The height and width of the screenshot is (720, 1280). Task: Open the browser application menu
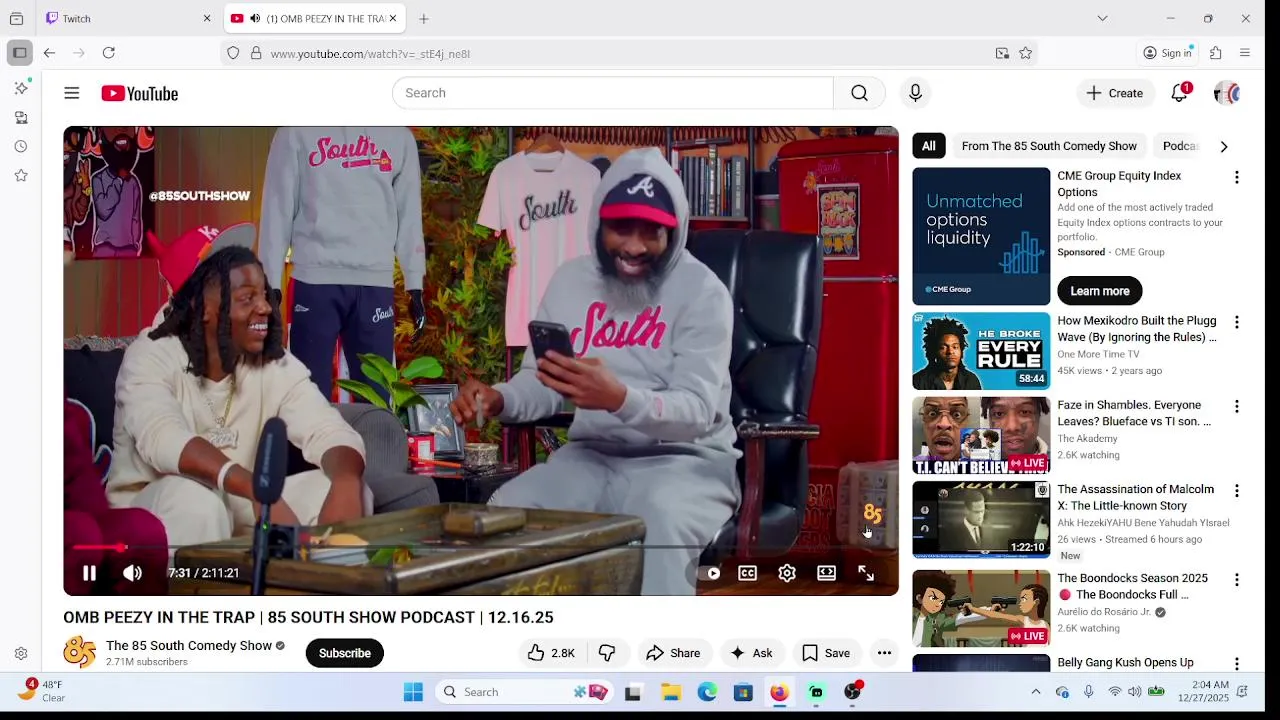coord(1245,53)
